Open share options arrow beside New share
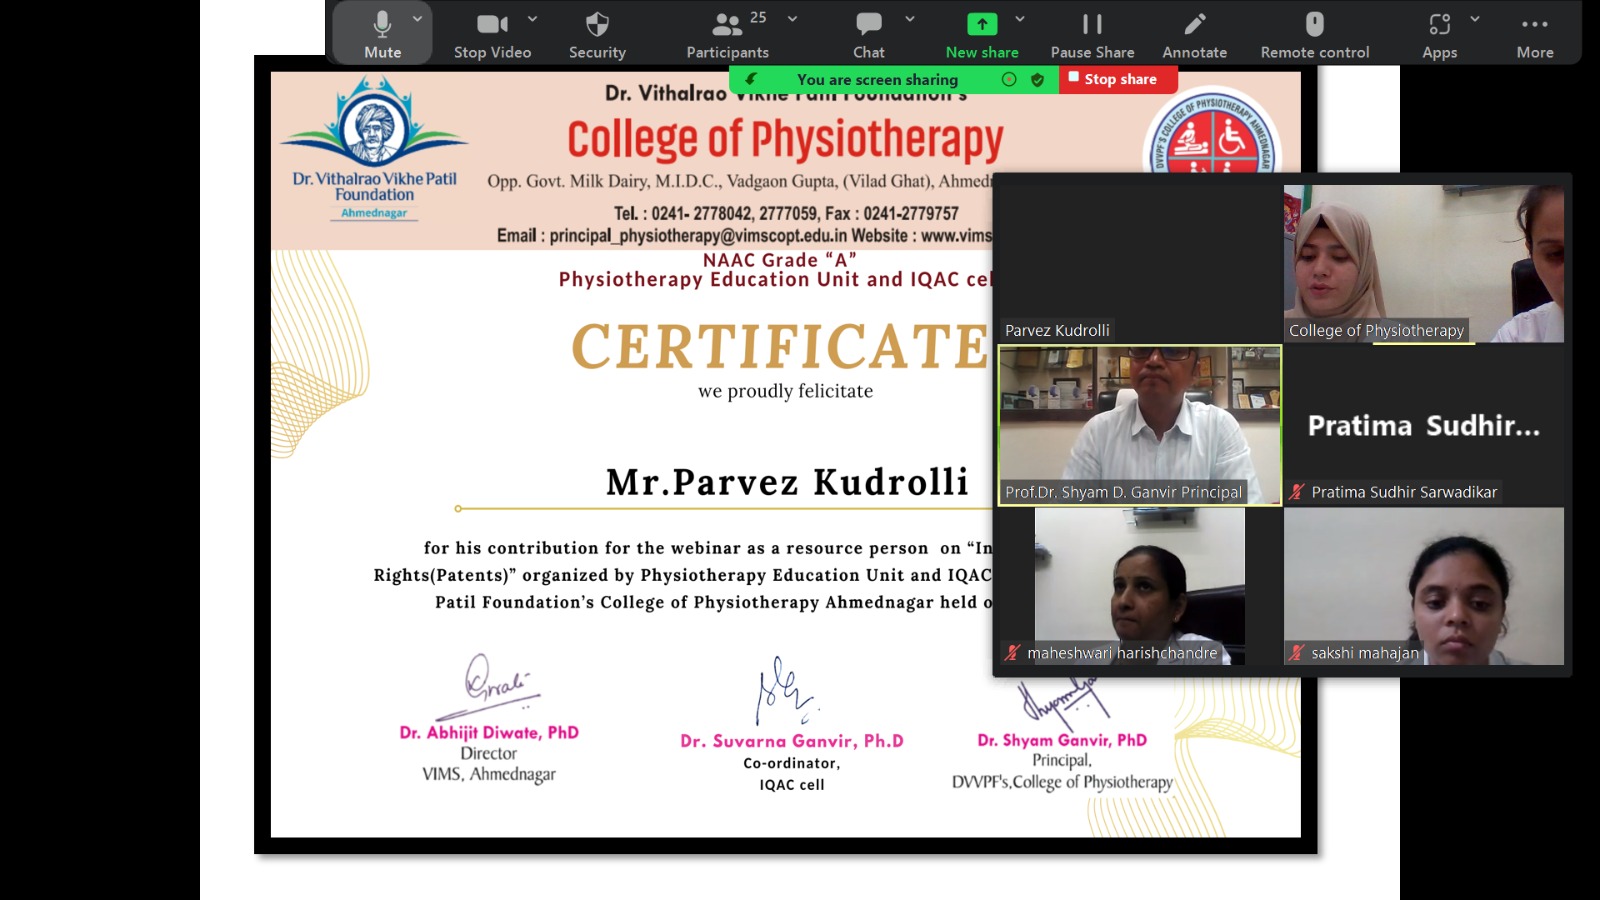Screen dimensions: 1600x900 click(1019, 19)
